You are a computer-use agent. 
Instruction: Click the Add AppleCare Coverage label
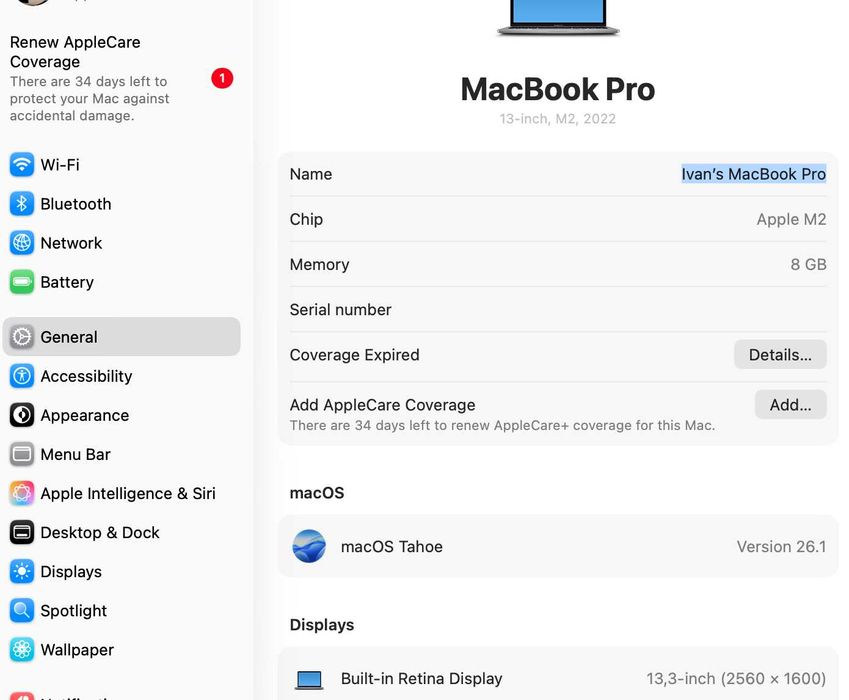tap(382, 405)
